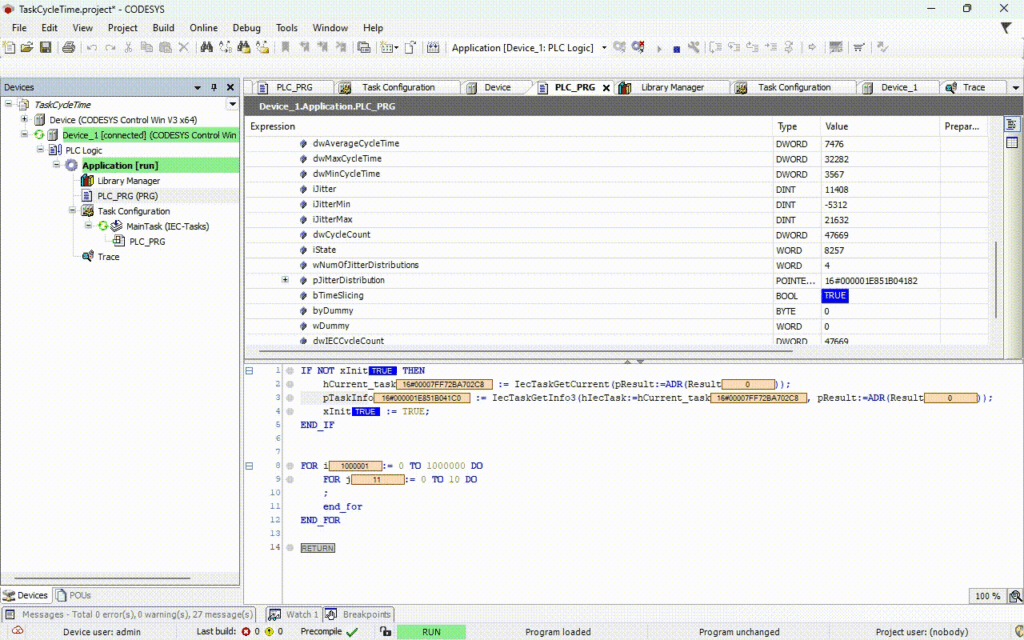Screen dimensions: 1024x640
Task: Open the Find binoculars toolbar icon
Action: (206, 47)
